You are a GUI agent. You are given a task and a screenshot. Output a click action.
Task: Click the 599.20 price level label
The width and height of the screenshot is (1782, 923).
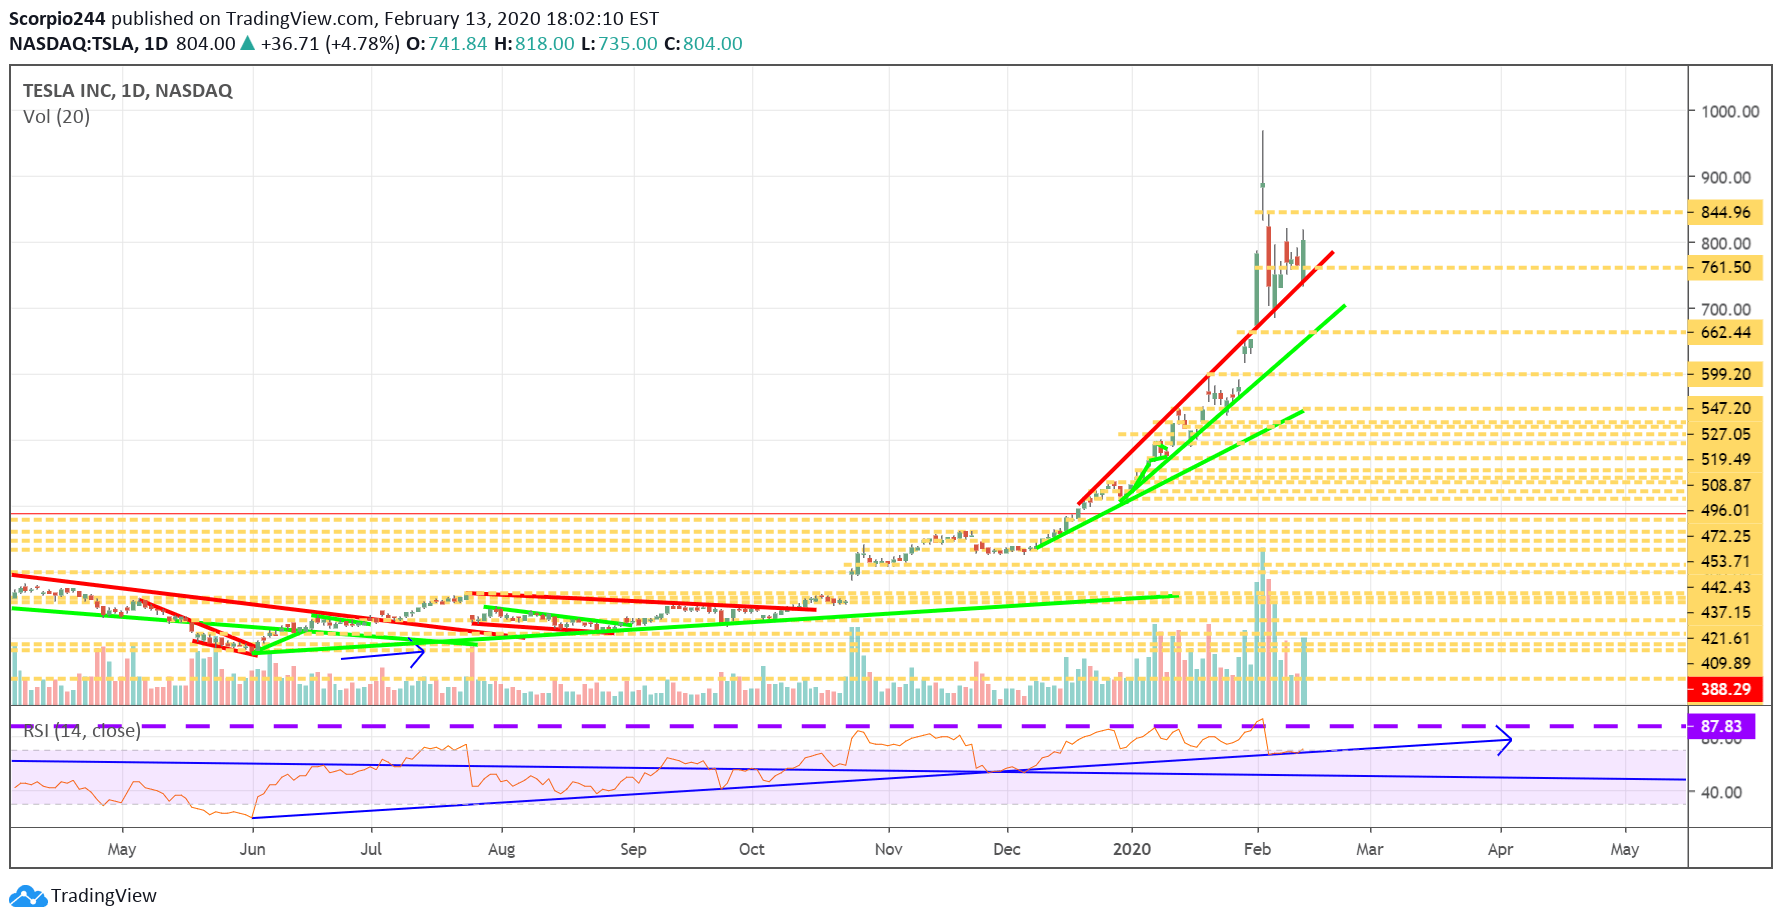click(1725, 374)
